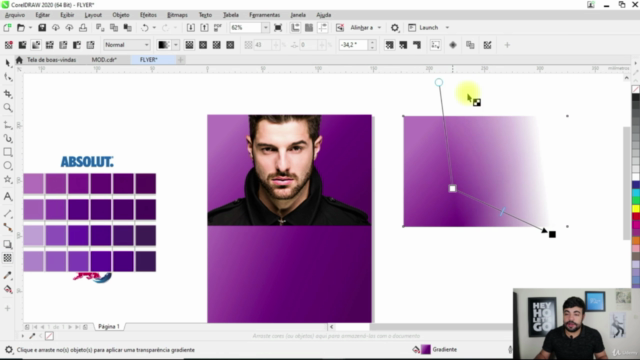
Task: Expand the Alinhar a dropdown
Action: coord(379,28)
